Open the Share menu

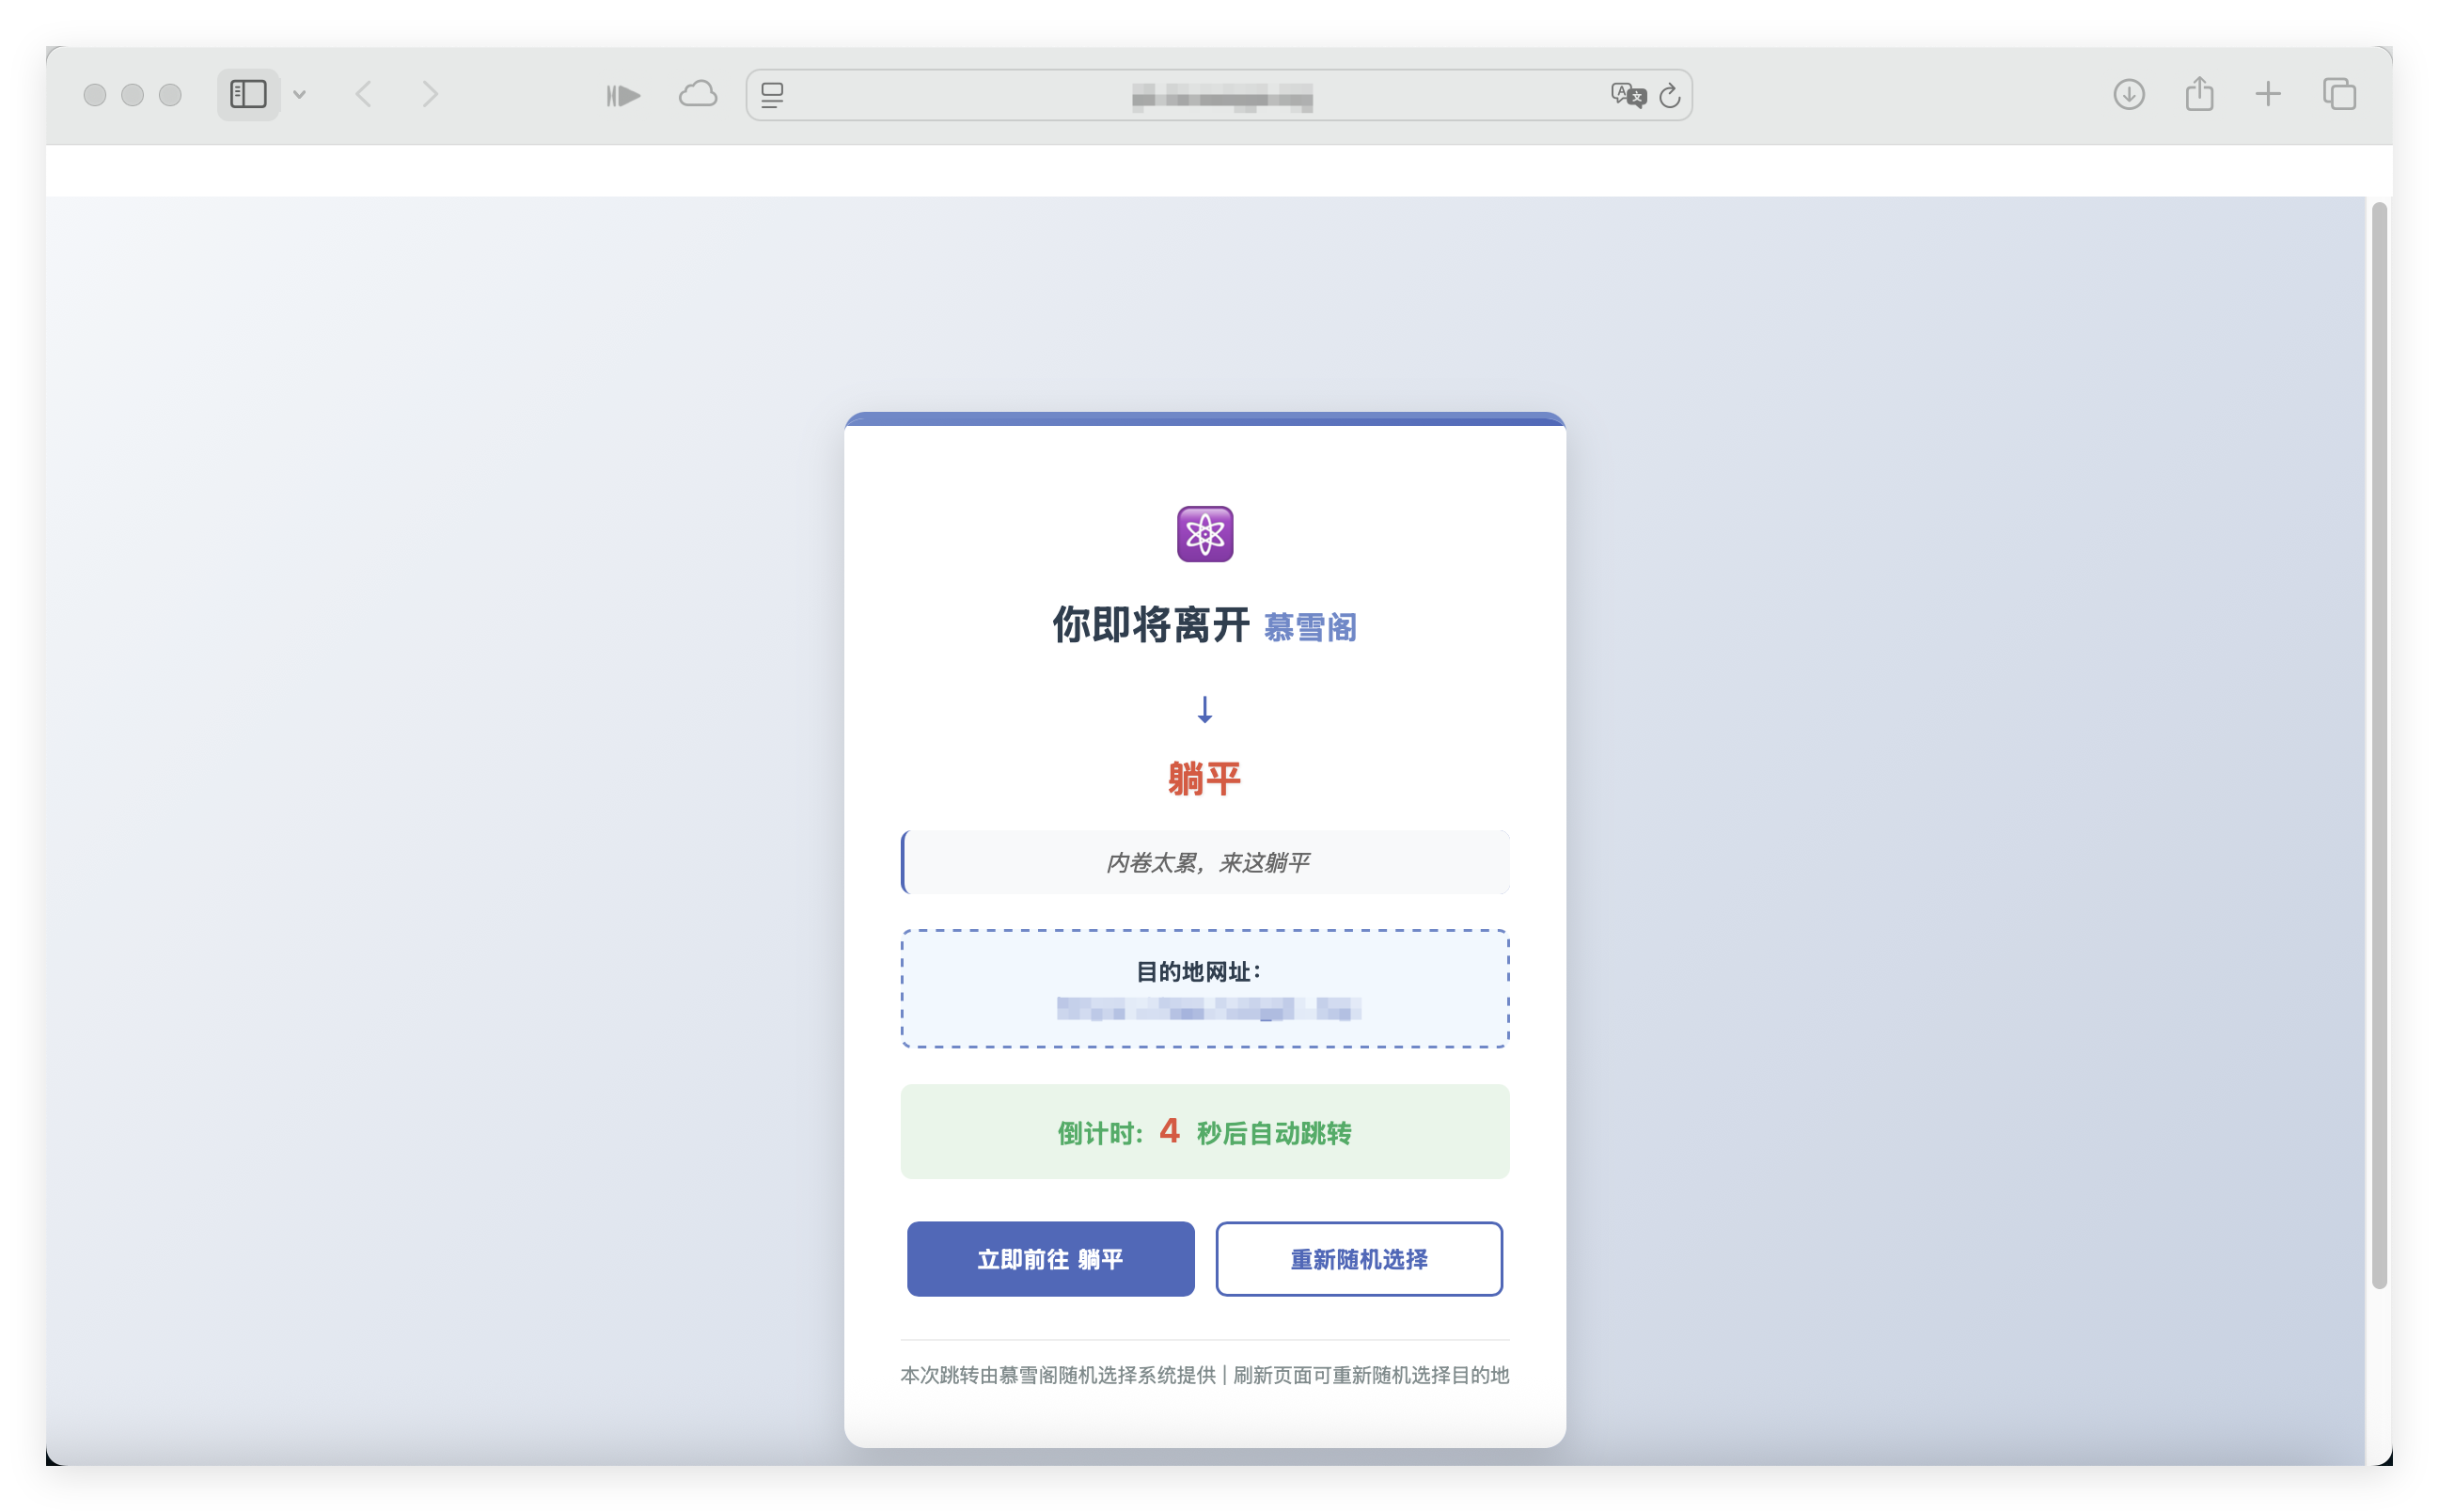[x=2199, y=93]
